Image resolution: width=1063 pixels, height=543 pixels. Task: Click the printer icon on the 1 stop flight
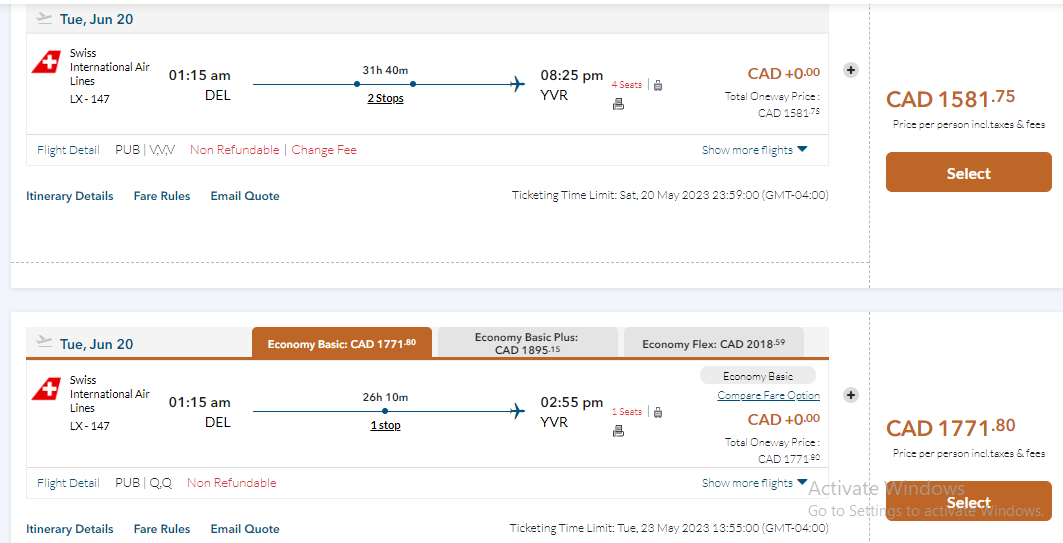618,431
